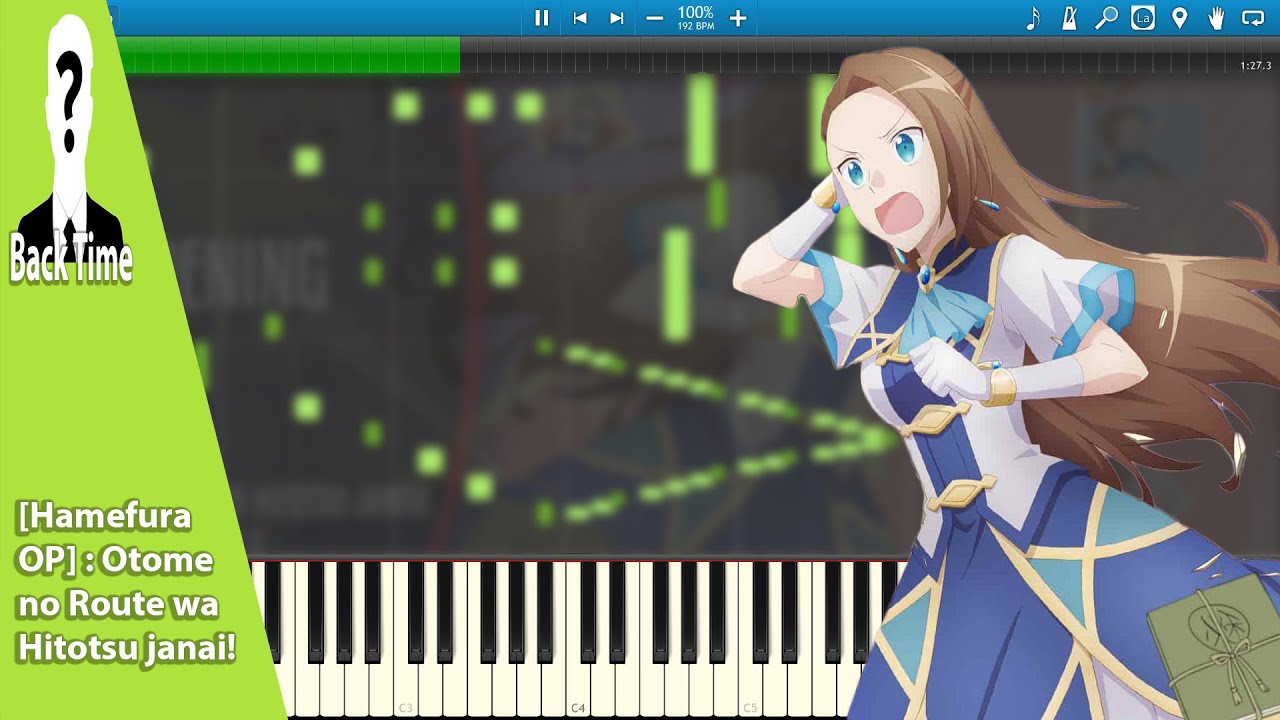The height and width of the screenshot is (720, 1280).
Task: Seek within the green played progress bar
Action: [x=288, y=55]
